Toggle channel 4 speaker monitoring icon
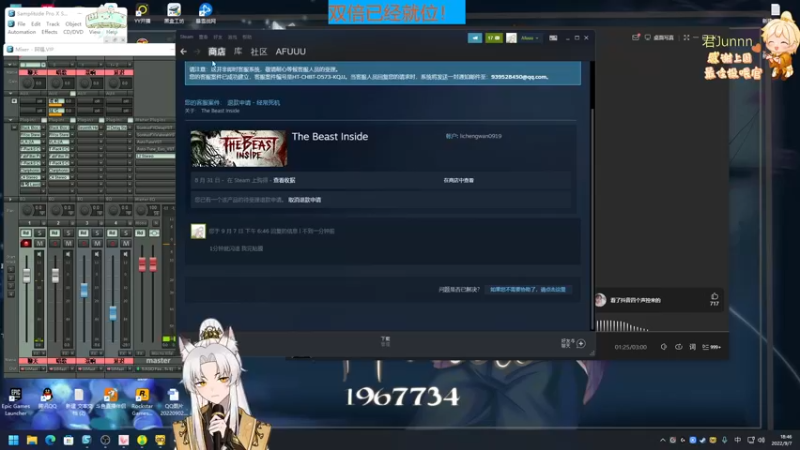The height and width of the screenshot is (450, 800). click(x=126, y=254)
